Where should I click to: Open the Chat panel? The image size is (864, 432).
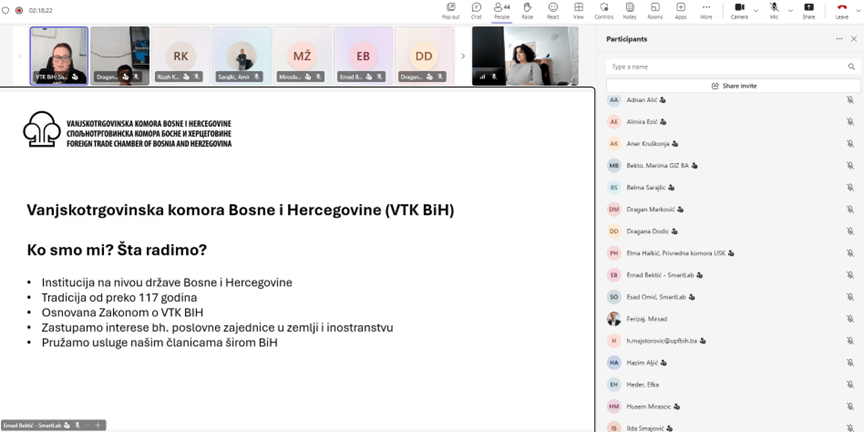click(476, 10)
